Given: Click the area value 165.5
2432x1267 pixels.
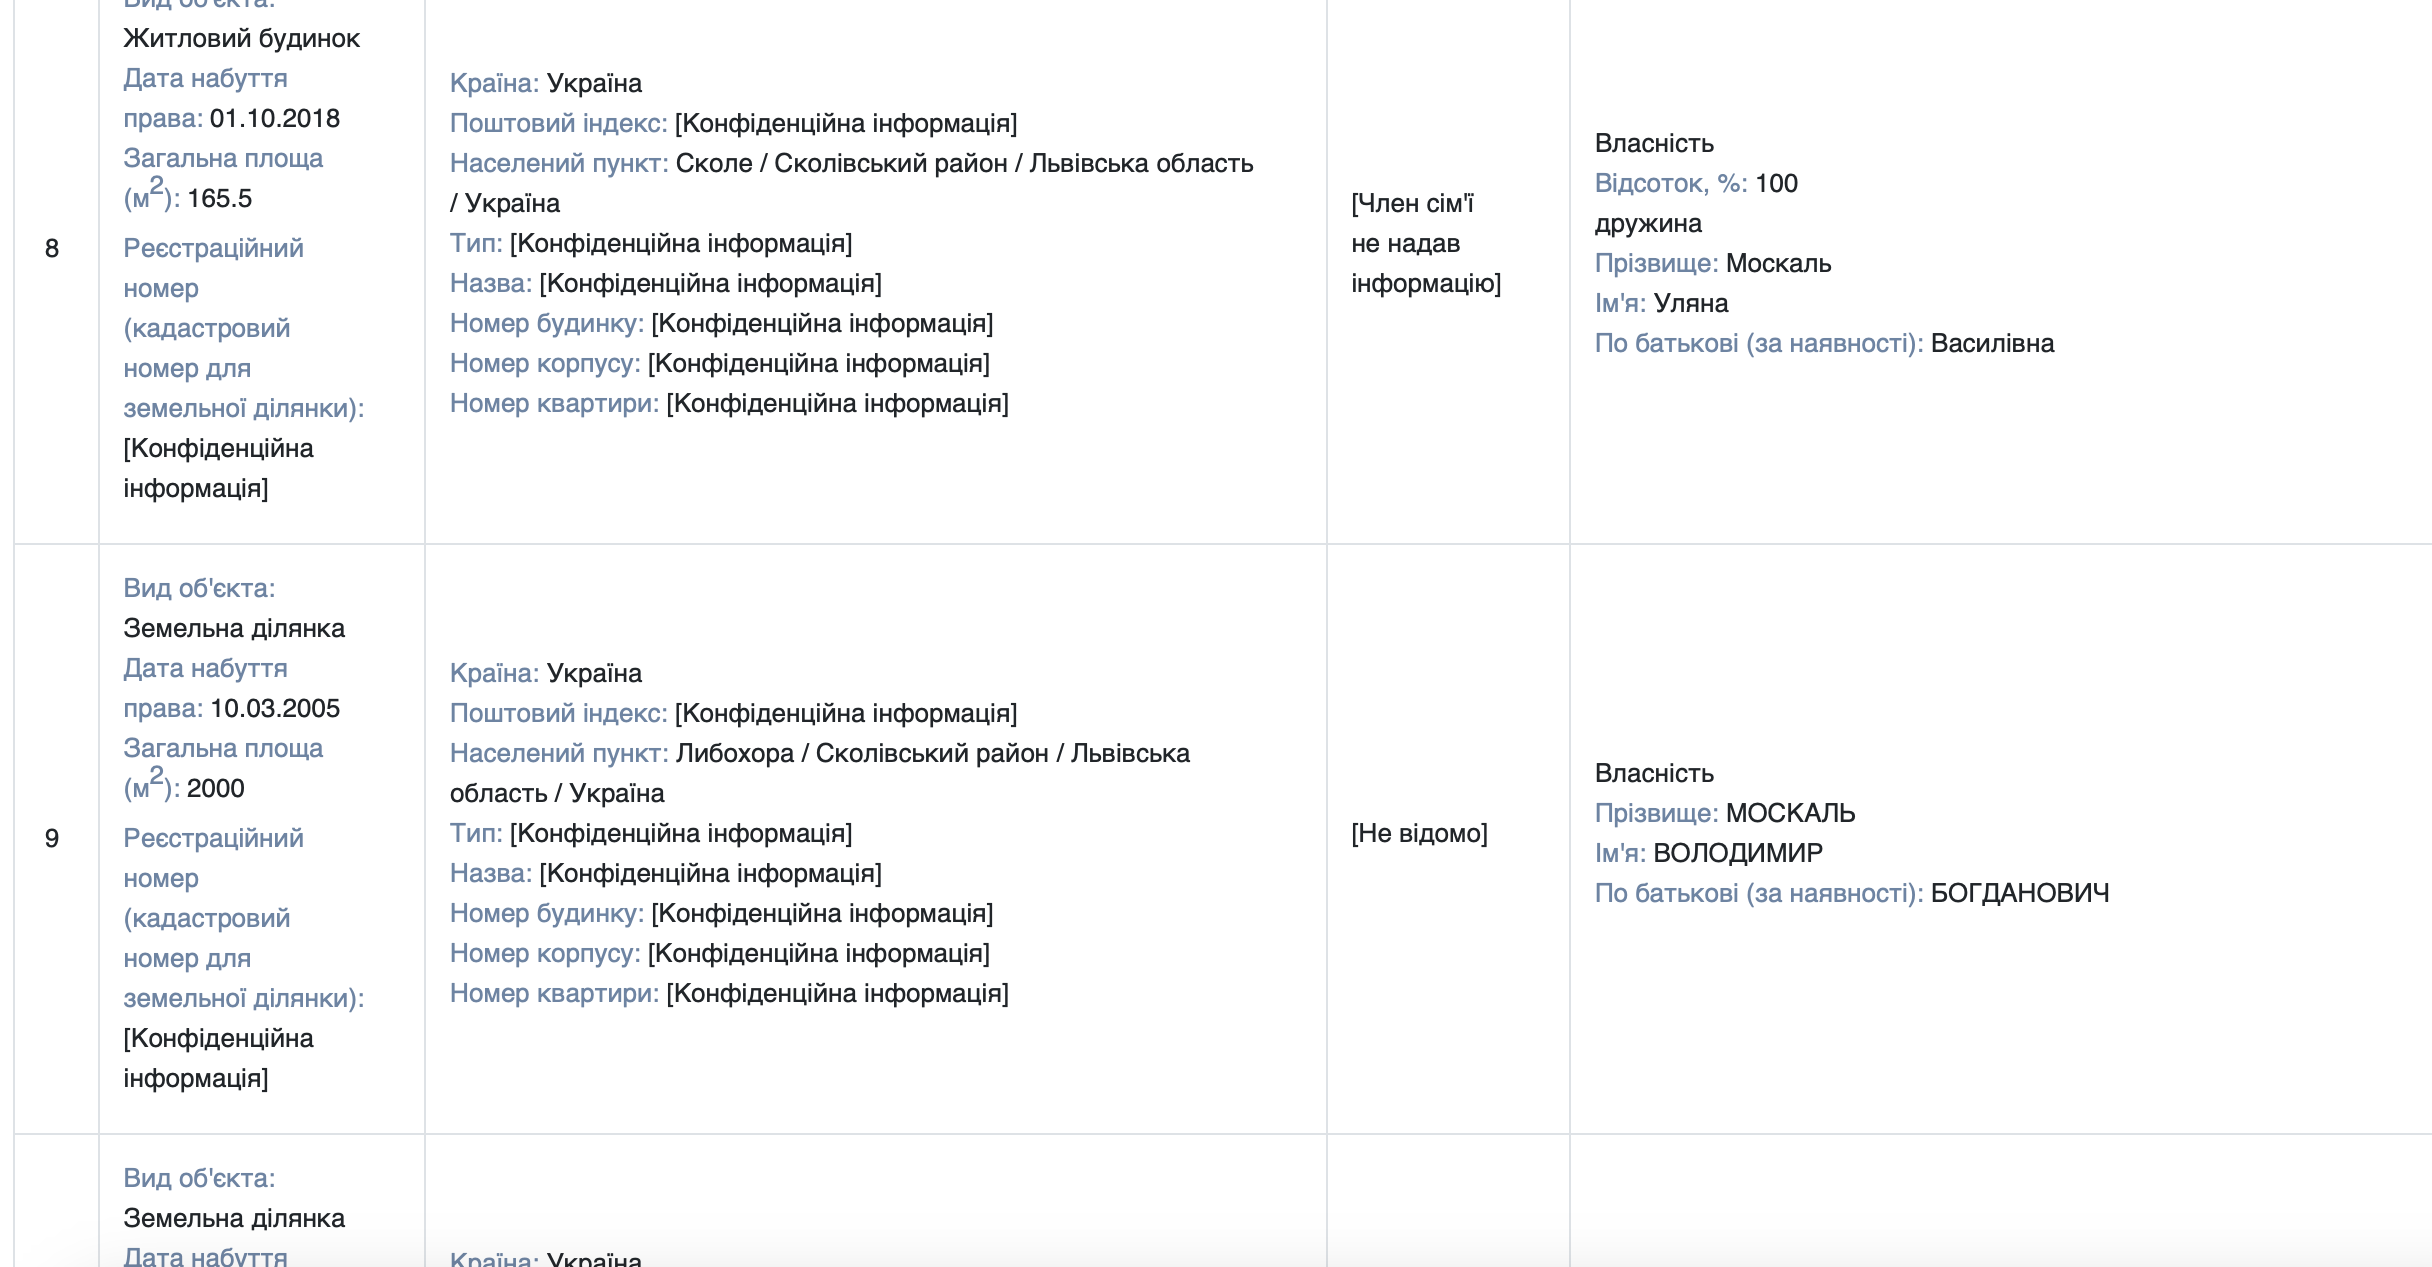Looking at the screenshot, I should (220, 198).
